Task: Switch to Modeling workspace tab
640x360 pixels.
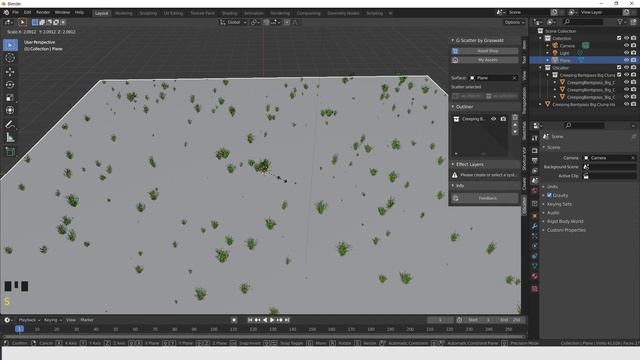Action: (x=124, y=13)
